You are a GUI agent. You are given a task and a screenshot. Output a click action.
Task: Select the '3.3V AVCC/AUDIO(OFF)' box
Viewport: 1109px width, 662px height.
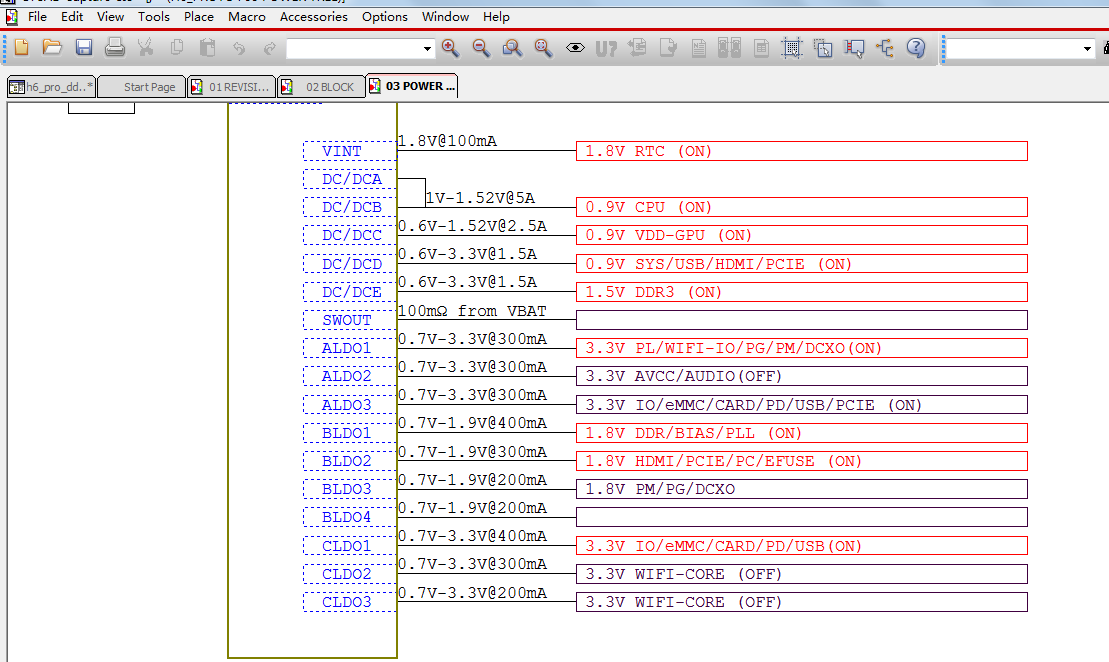point(801,376)
